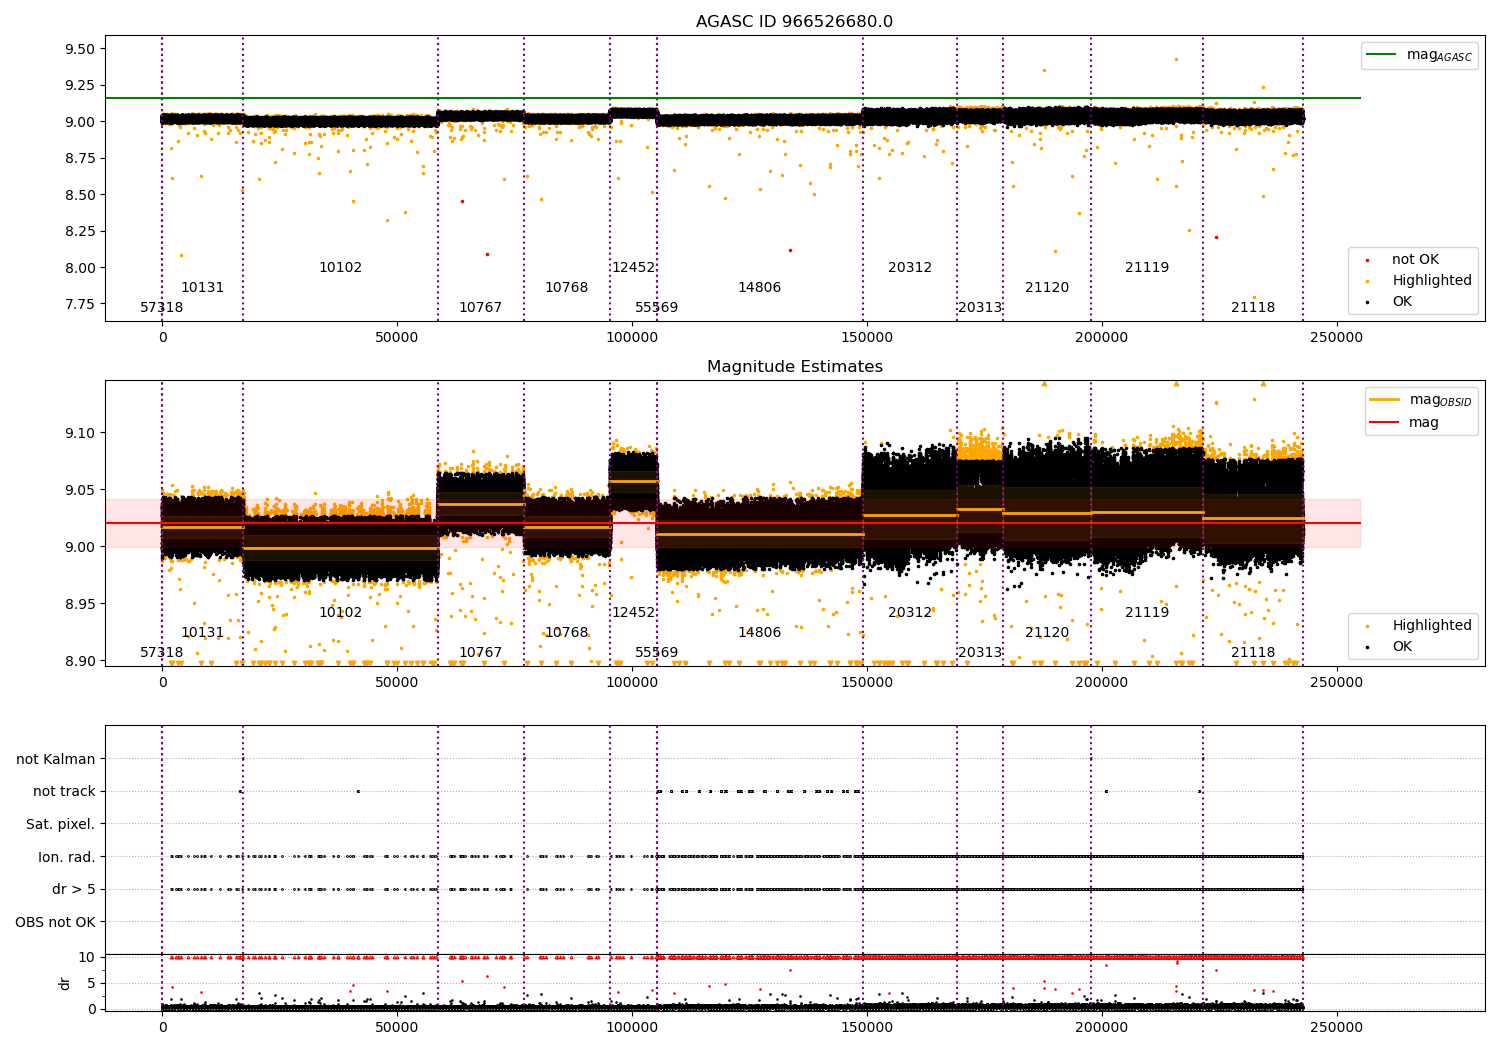Click obsid label 10131 in Magnitude Estimates plot
The height and width of the screenshot is (1050, 1500).
(203, 632)
